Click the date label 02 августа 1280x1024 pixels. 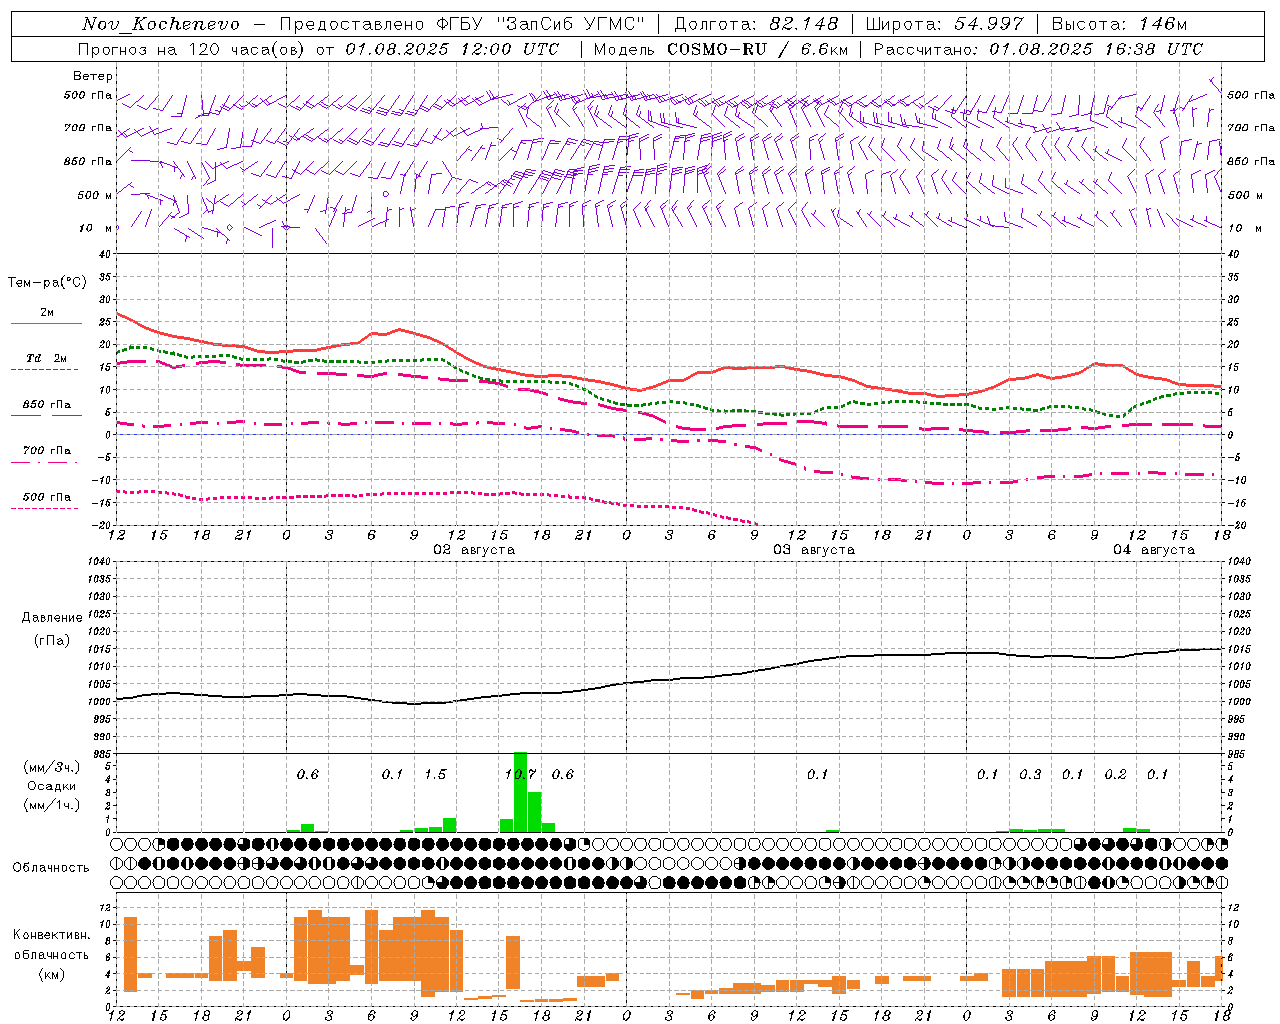tap(474, 550)
